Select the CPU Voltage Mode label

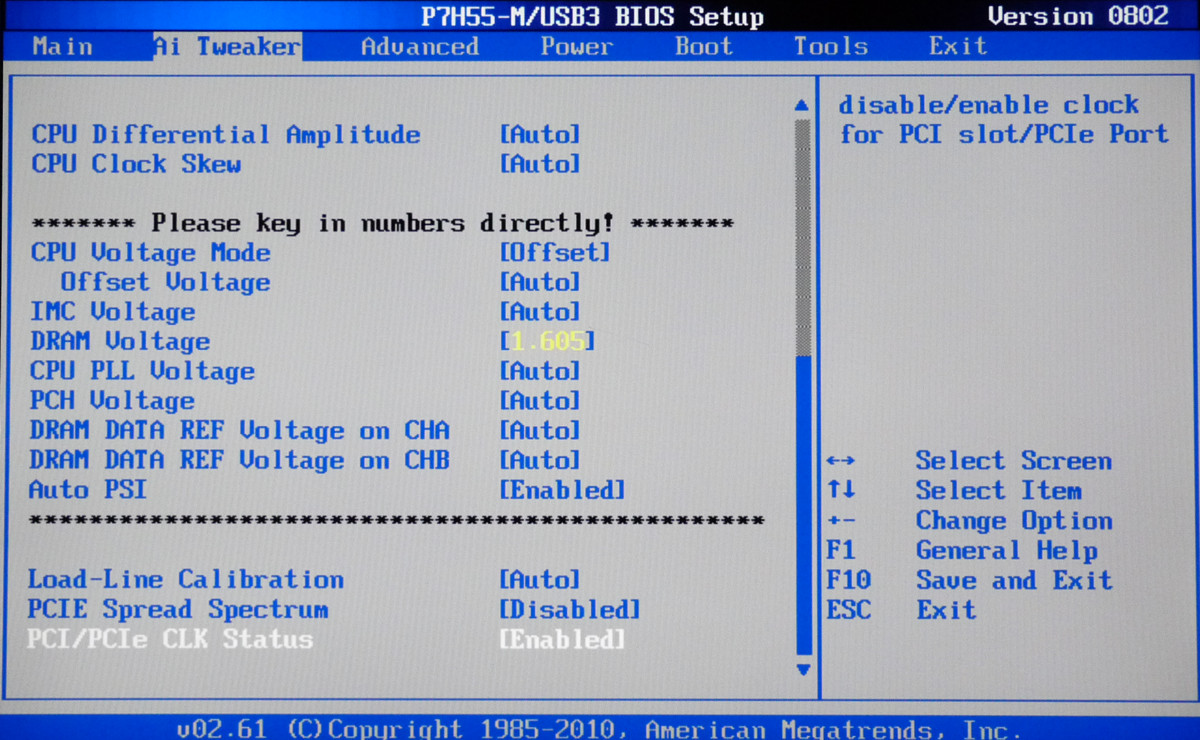(150, 253)
